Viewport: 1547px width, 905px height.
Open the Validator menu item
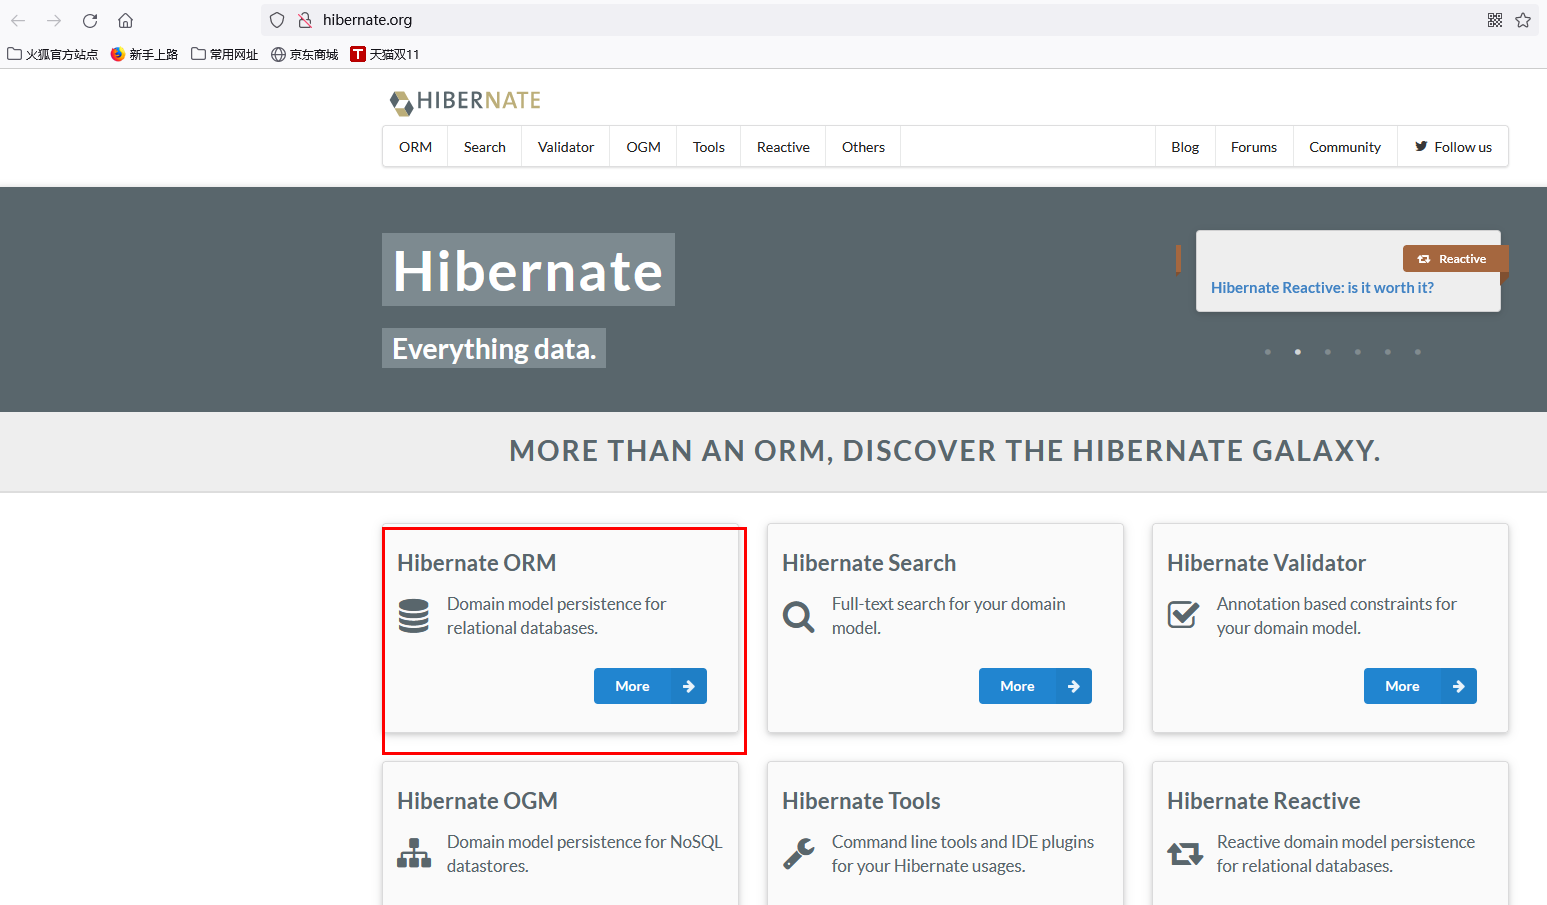tap(566, 147)
